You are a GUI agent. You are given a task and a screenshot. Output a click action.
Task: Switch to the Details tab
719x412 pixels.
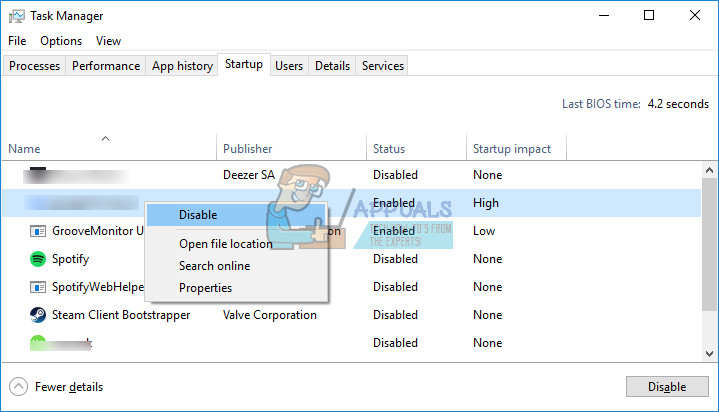pyautogui.click(x=332, y=66)
